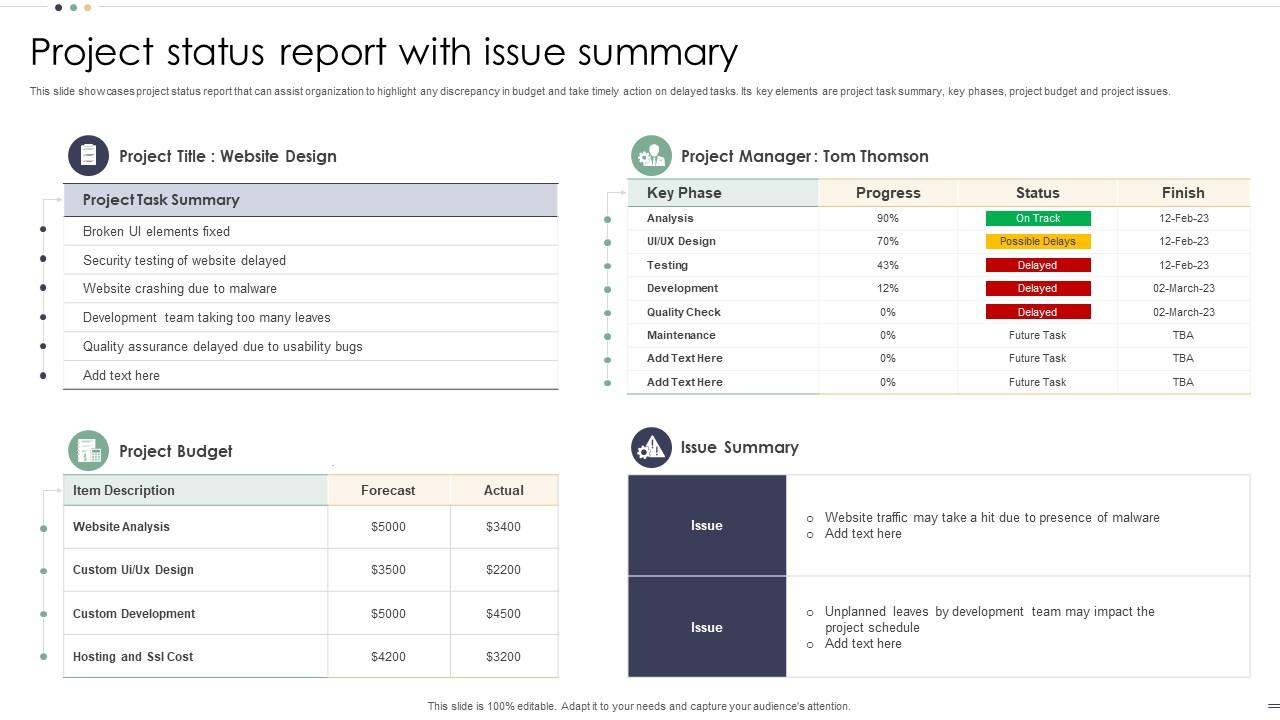Open the Issue Summary warning icon
This screenshot has width=1280, height=720.
pos(651,447)
